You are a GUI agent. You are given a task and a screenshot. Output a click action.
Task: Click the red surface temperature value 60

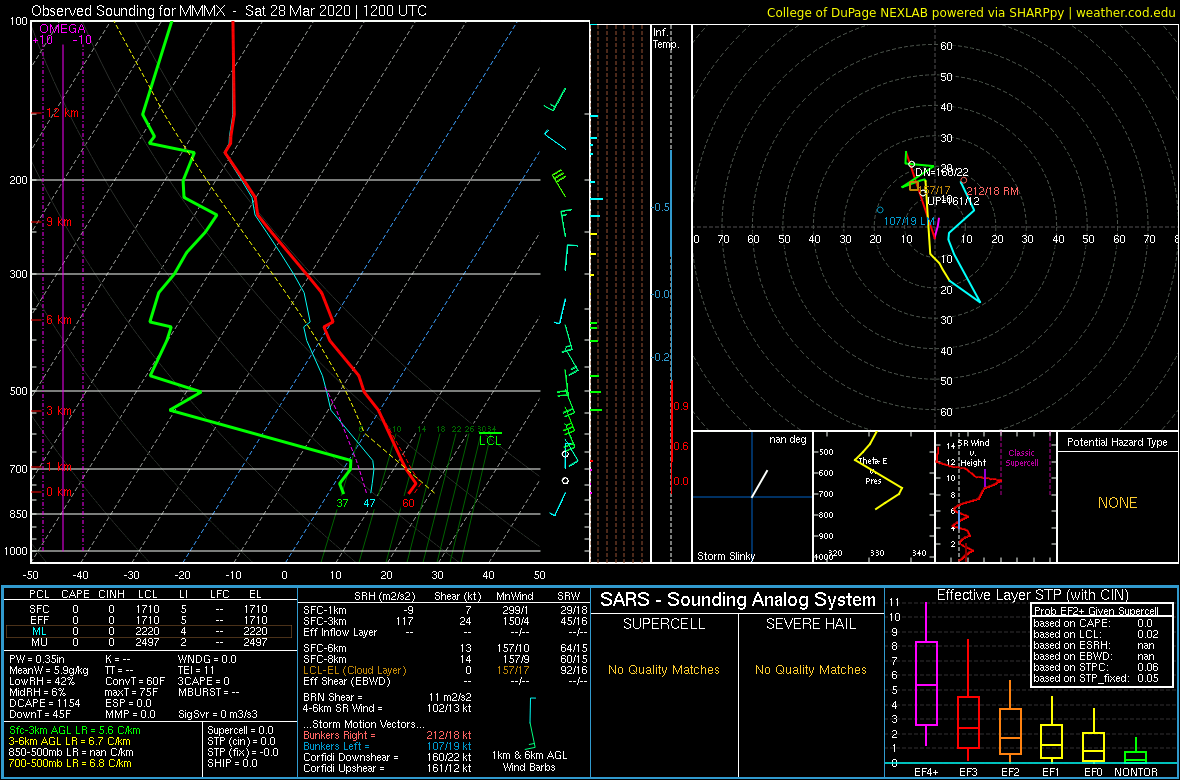pyautogui.click(x=409, y=503)
